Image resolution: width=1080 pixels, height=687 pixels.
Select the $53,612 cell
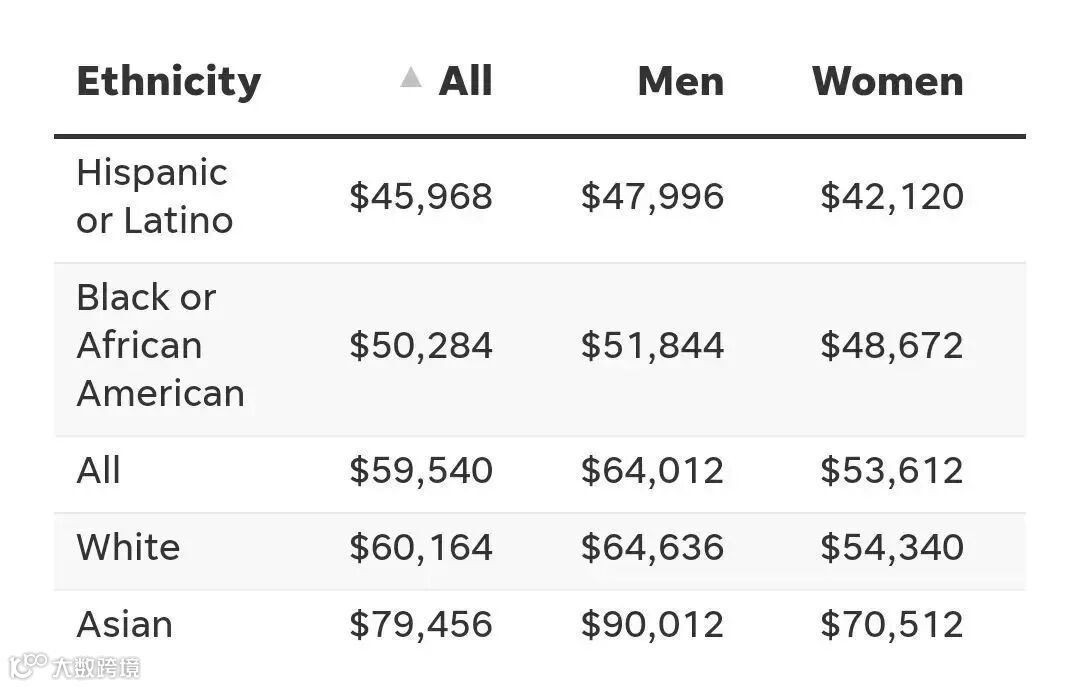(x=891, y=470)
